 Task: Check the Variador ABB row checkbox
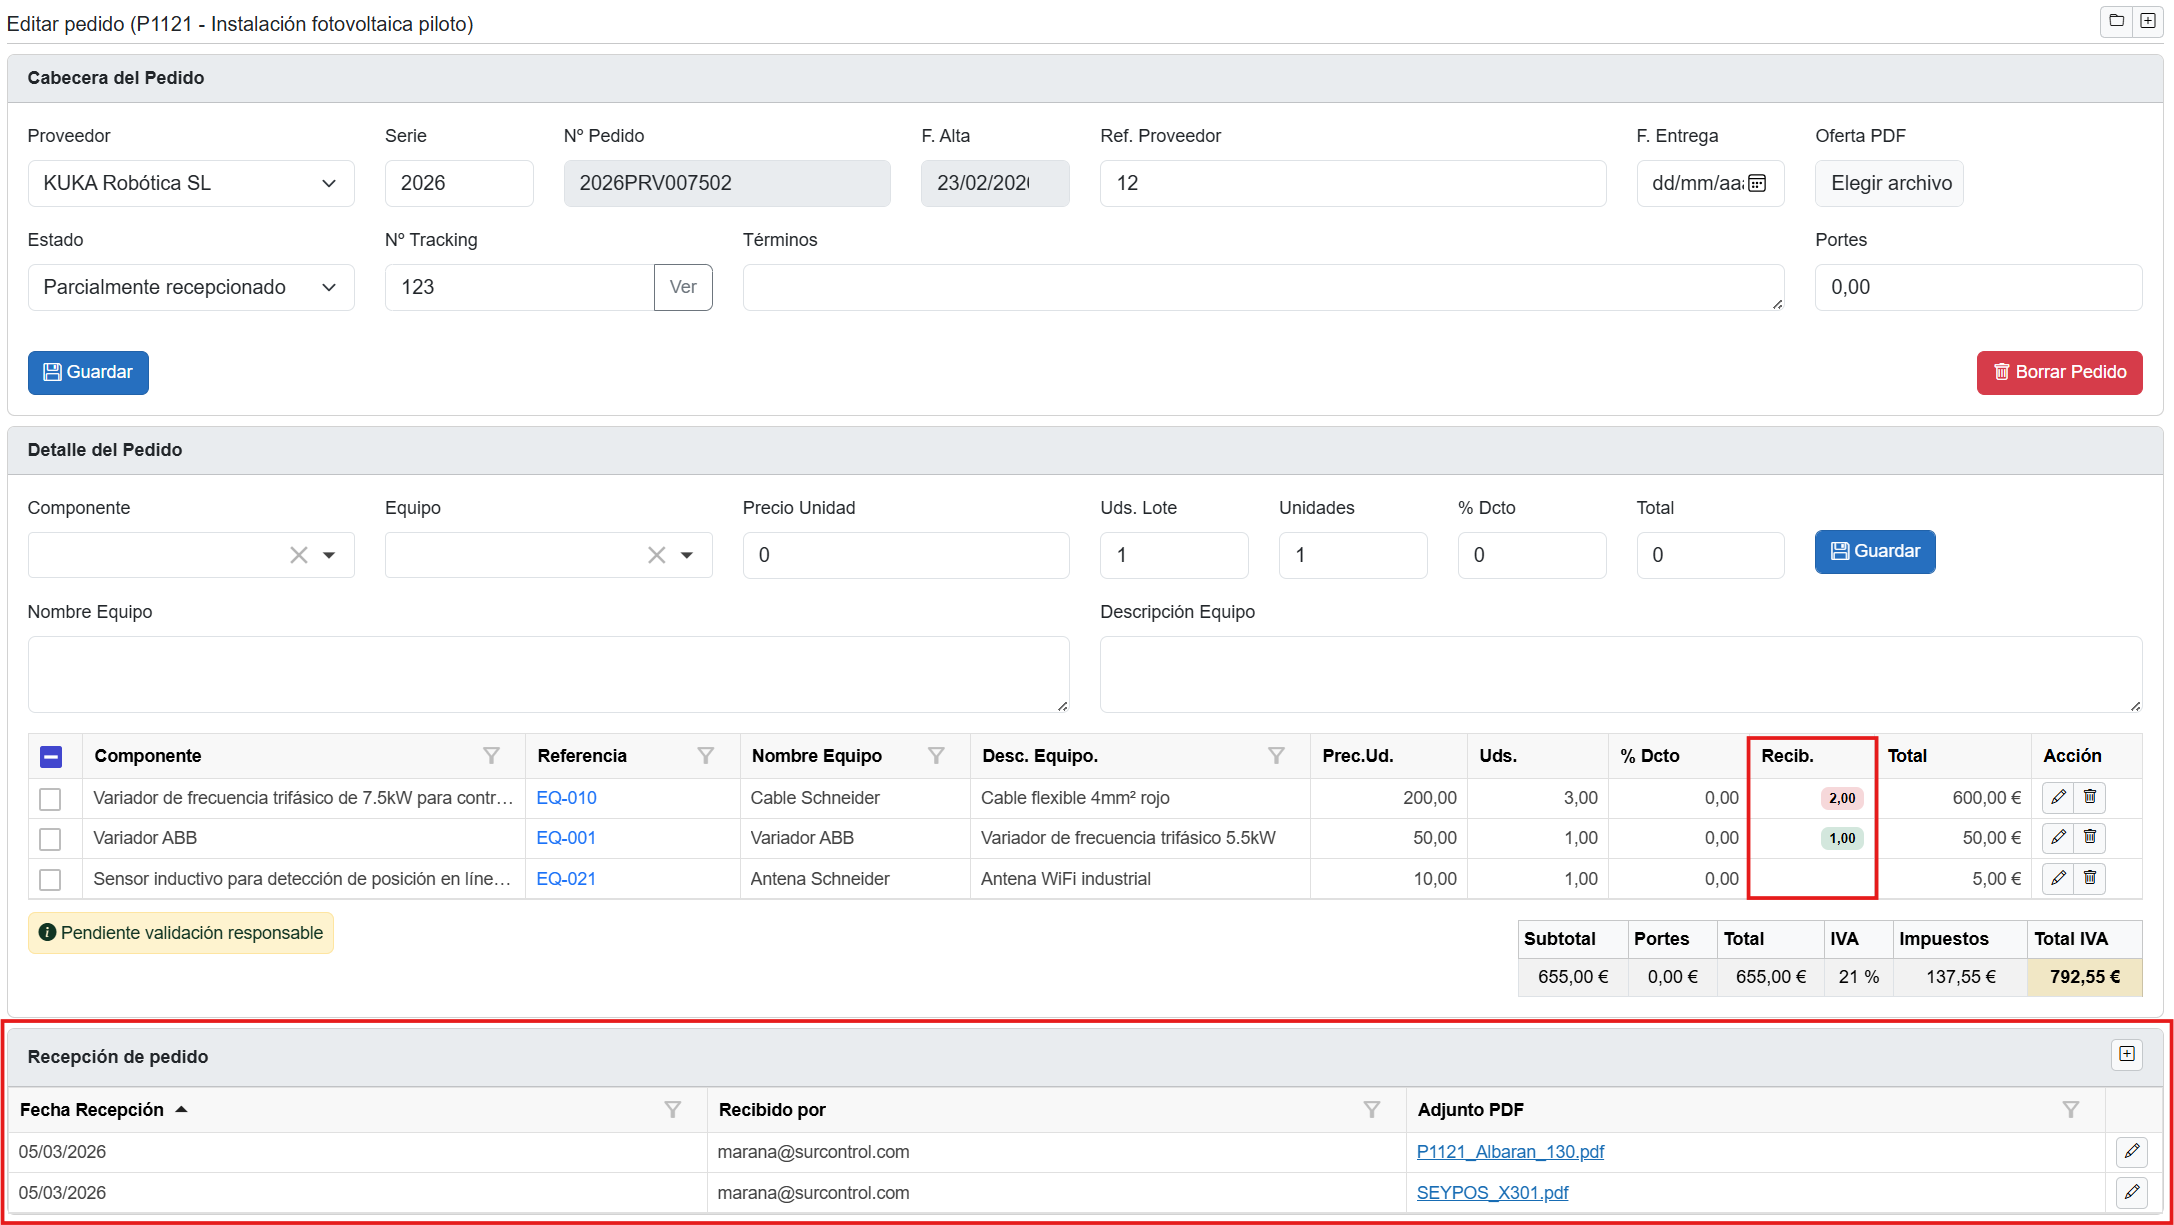pos(50,839)
